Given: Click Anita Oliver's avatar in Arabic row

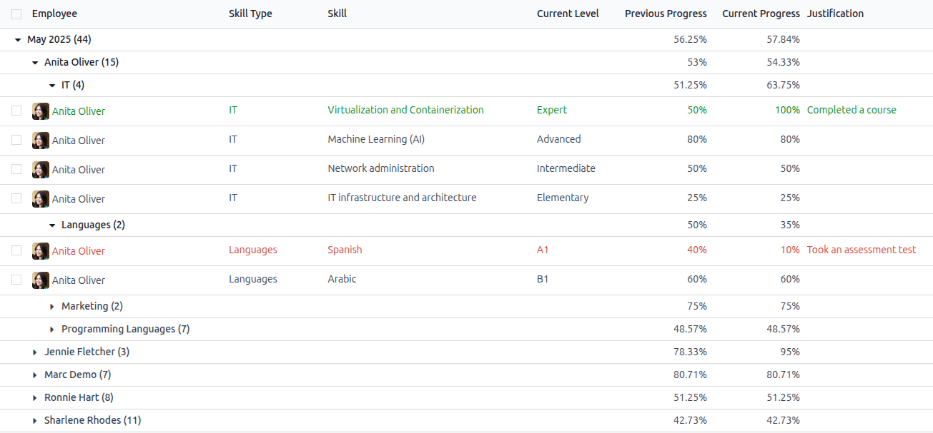Looking at the screenshot, I should coord(40,280).
